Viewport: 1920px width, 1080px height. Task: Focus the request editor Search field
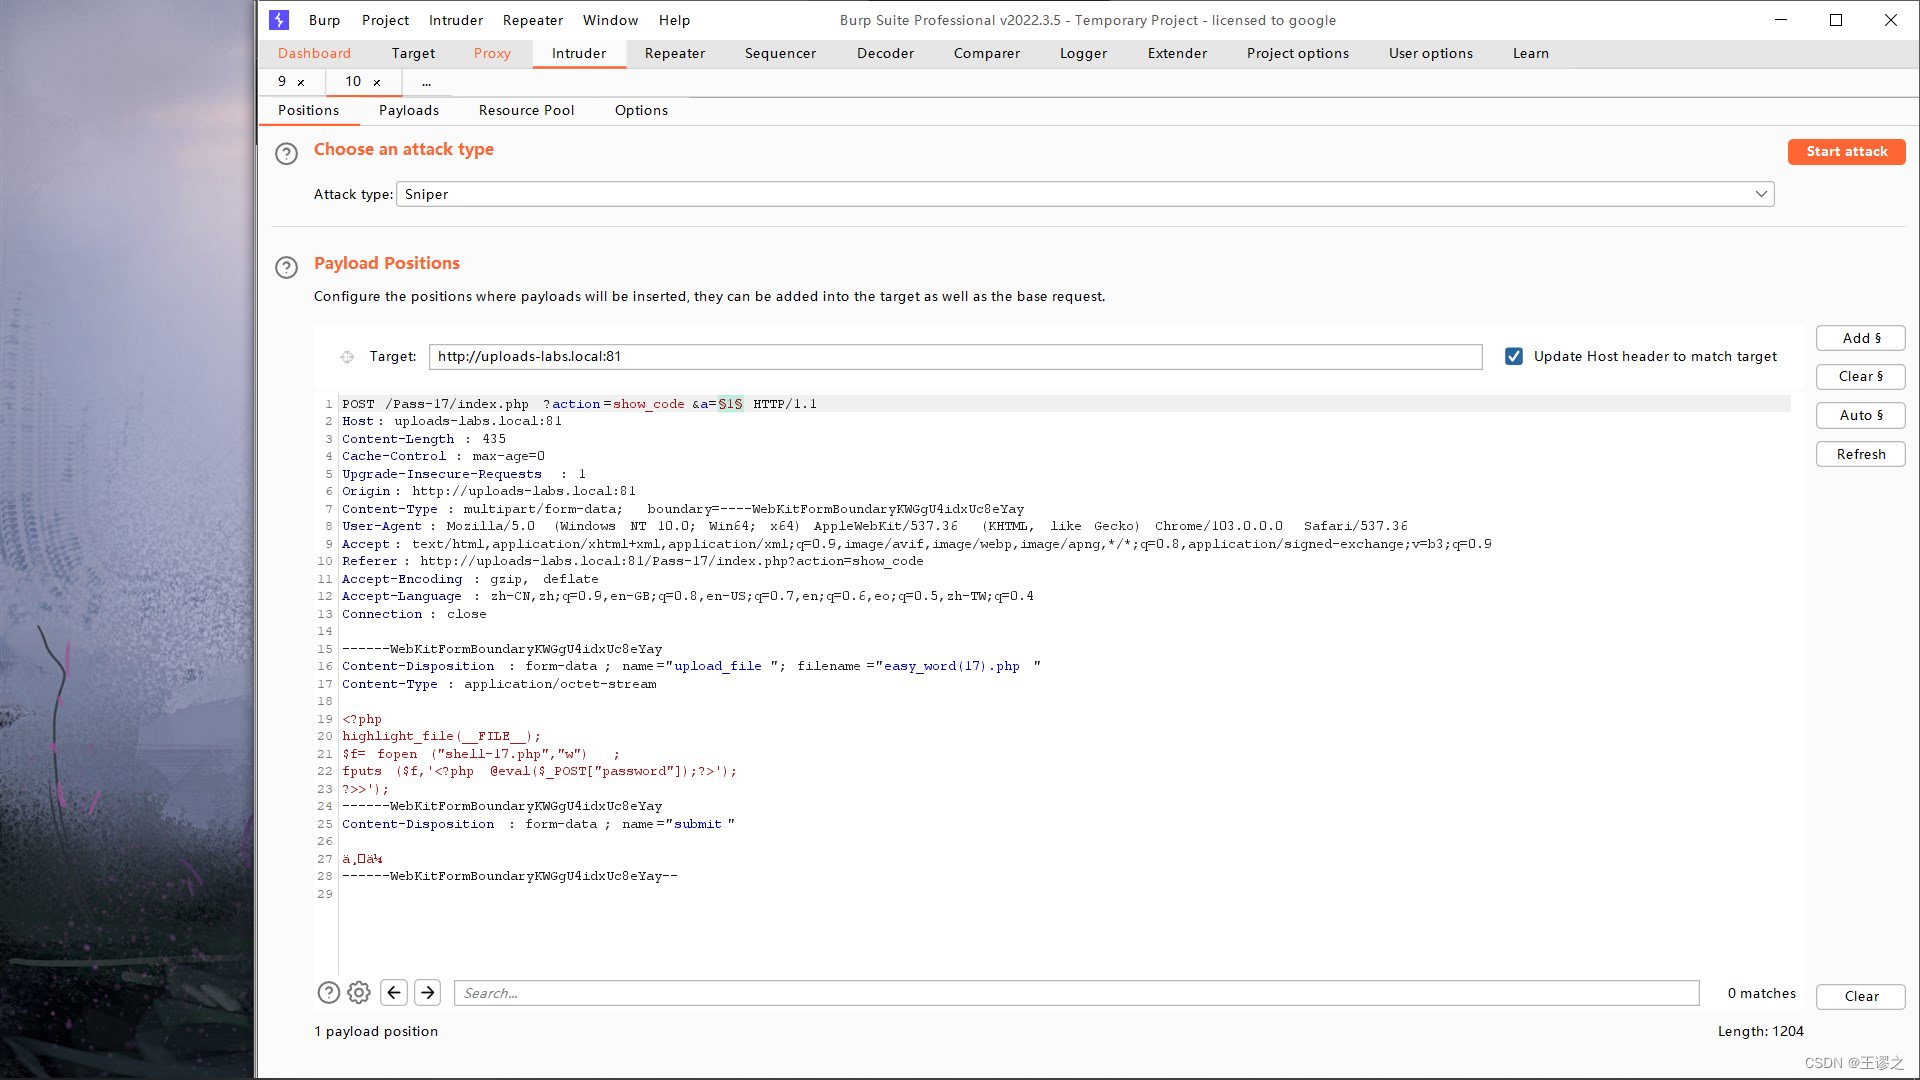point(1076,993)
